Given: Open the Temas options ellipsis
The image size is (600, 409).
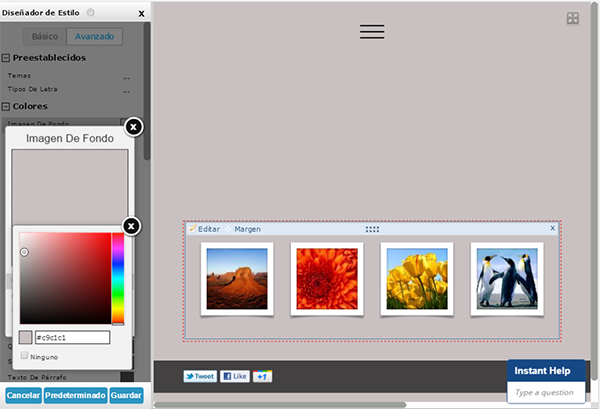Looking at the screenshot, I should pos(126,76).
